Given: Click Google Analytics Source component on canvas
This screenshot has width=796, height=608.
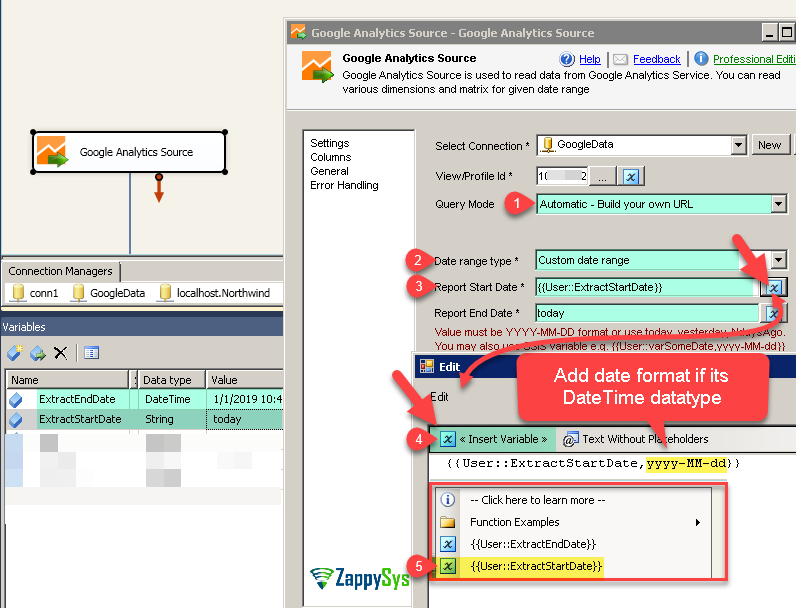Looking at the screenshot, I should (129, 152).
